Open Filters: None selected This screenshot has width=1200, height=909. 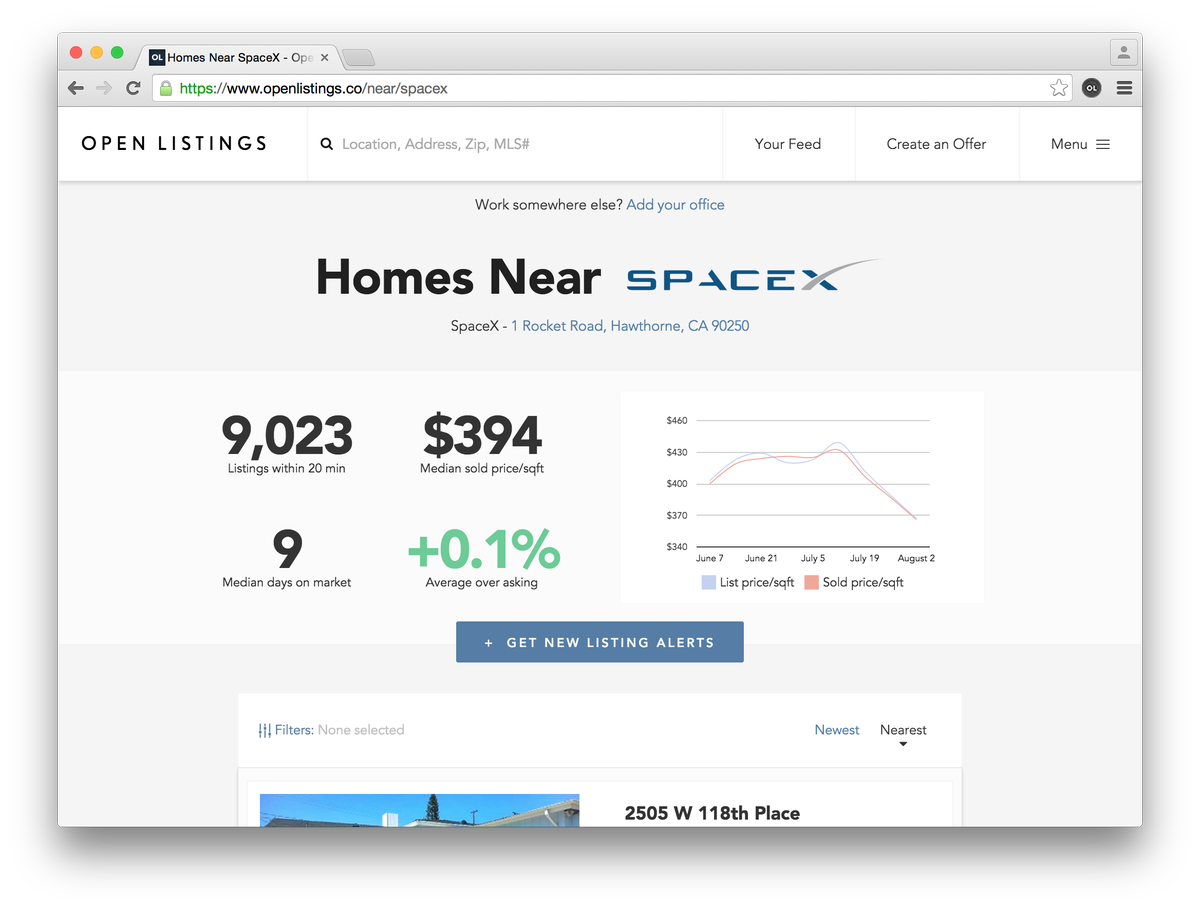[x=331, y=730]
